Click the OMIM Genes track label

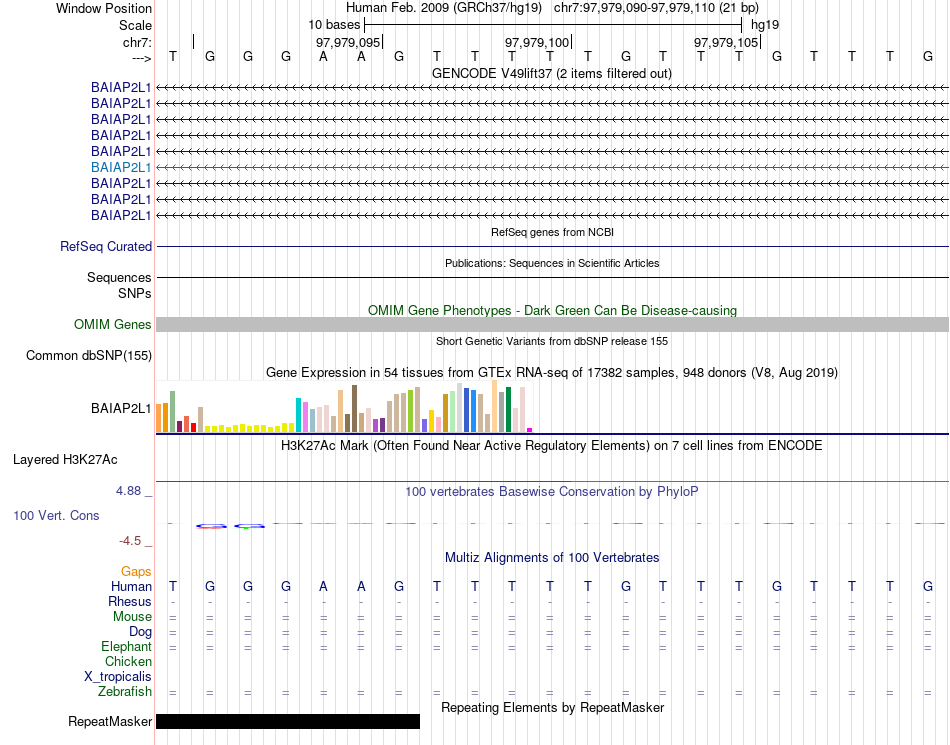coord(112,325)
